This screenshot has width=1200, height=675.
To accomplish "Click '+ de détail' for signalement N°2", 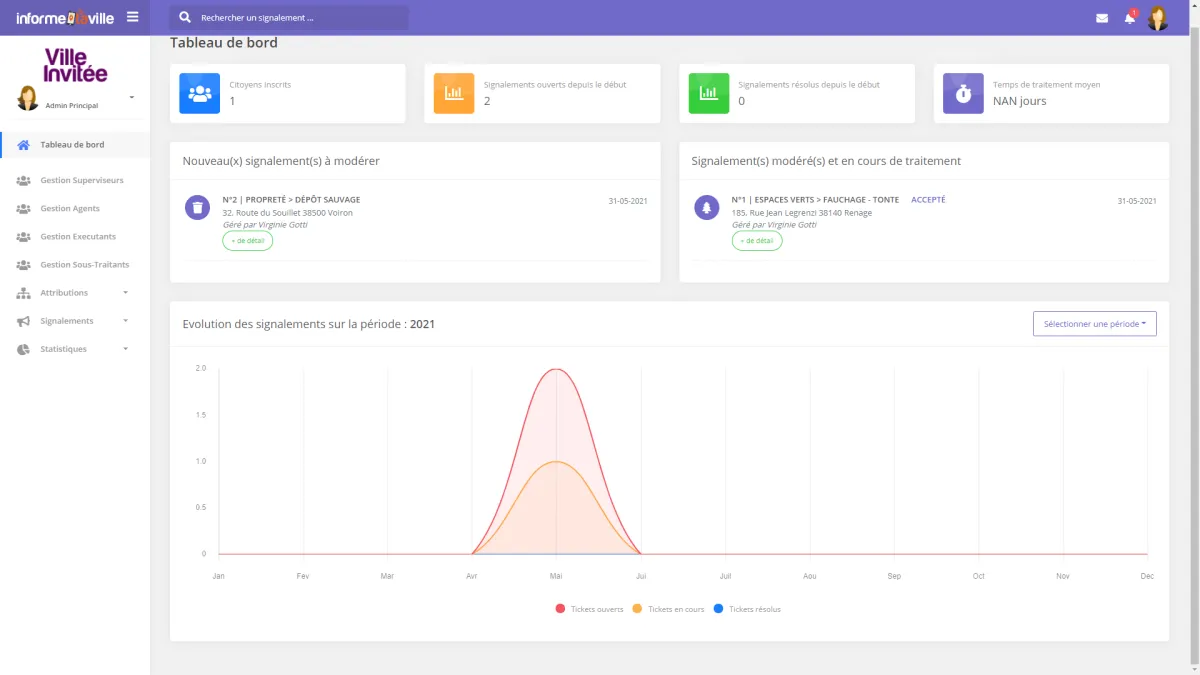I will pyautogui.click(x=247, y=241).
